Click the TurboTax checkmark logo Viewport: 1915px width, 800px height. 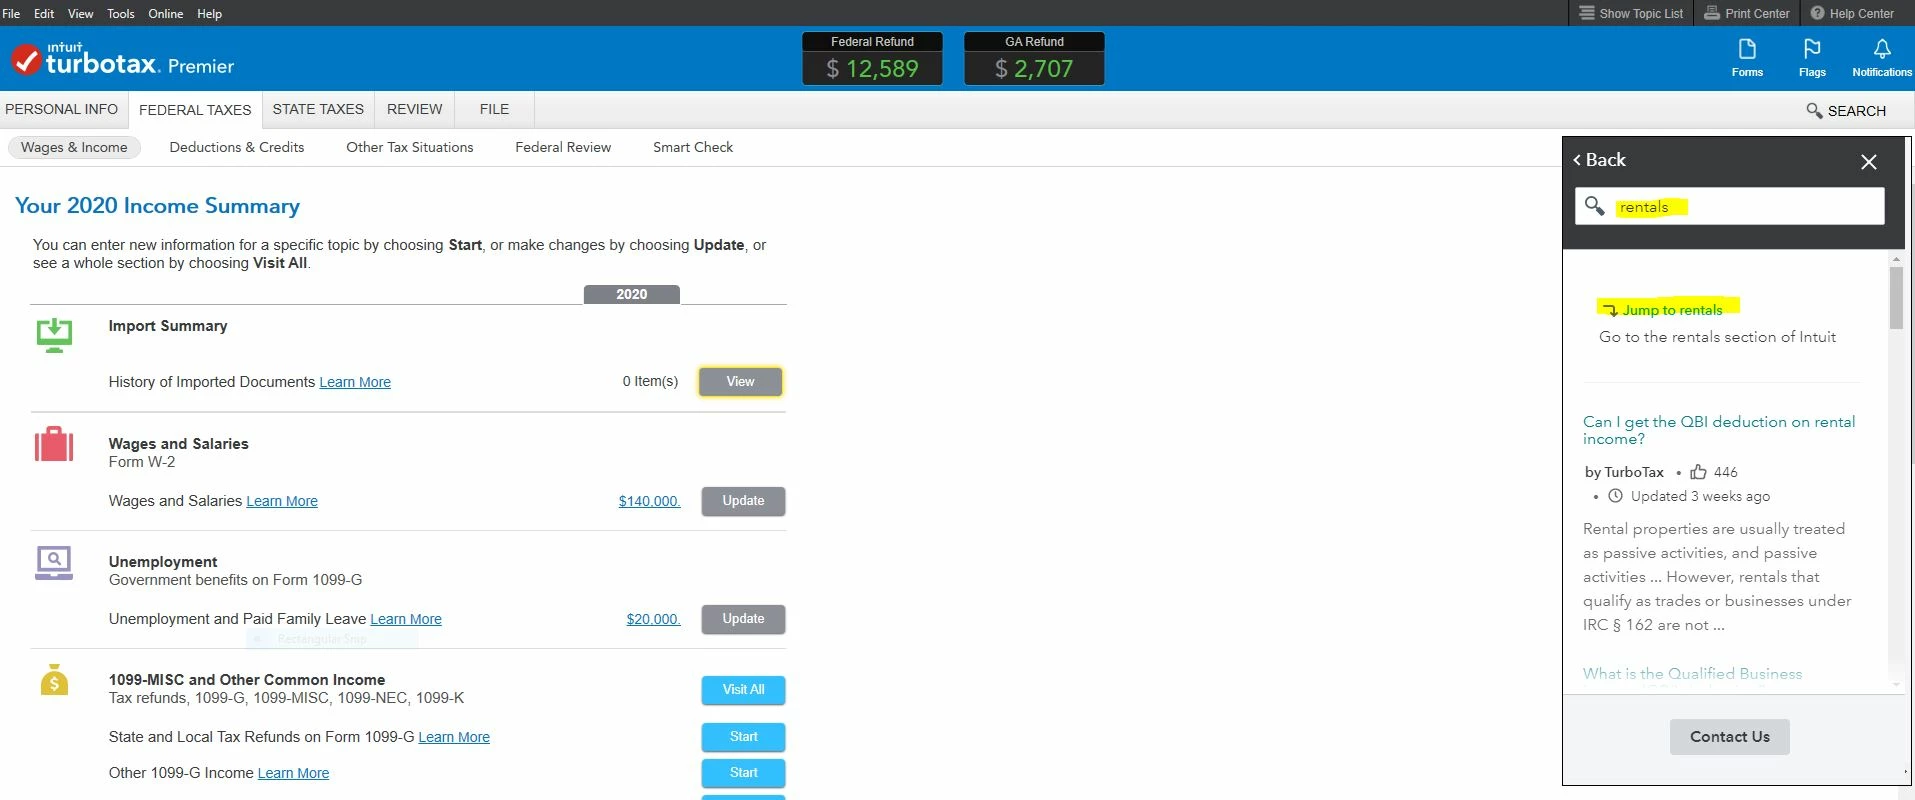pos(26,60)
